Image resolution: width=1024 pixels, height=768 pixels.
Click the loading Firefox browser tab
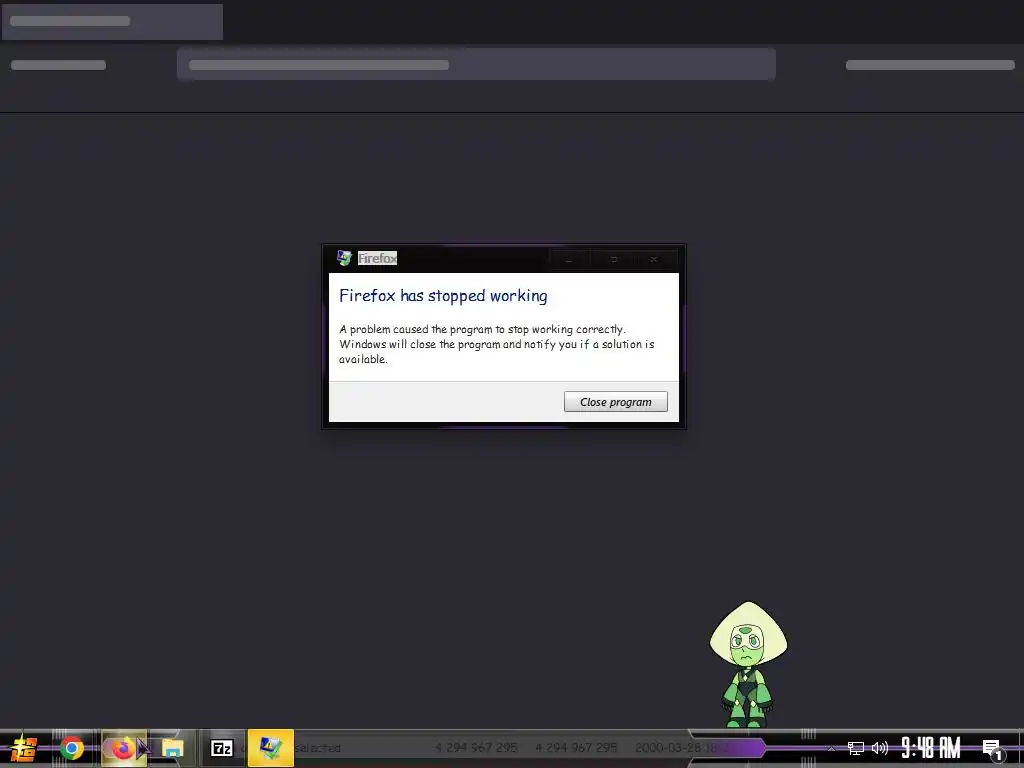click(112, 22)
